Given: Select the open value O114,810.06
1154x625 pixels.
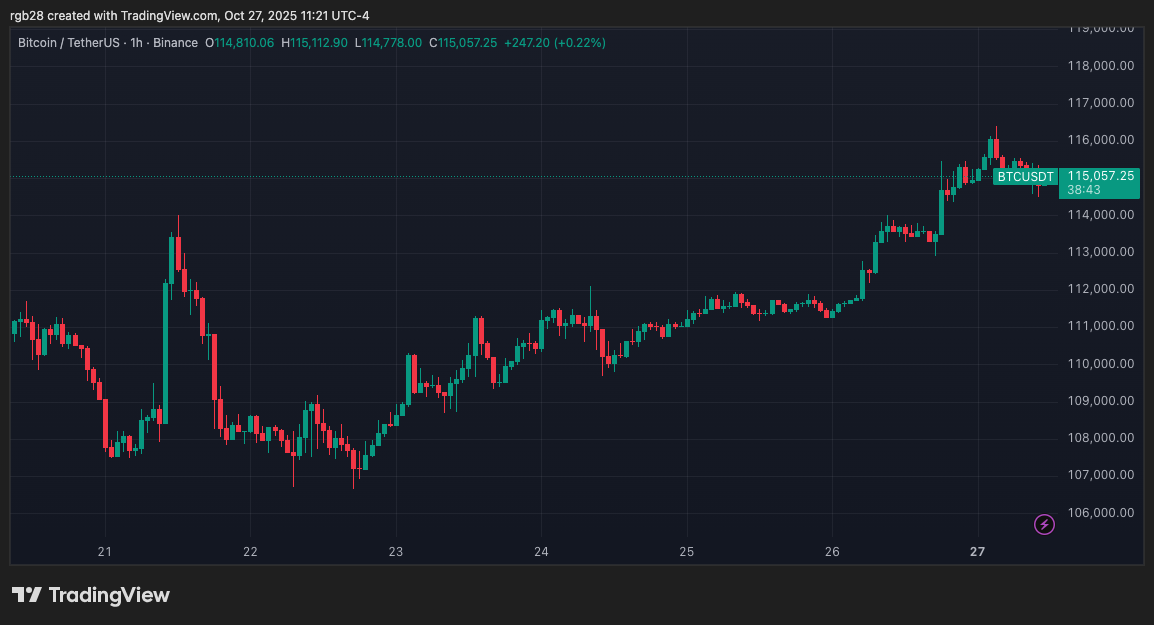Looking at the screenshot, I should tap(239, 43).
